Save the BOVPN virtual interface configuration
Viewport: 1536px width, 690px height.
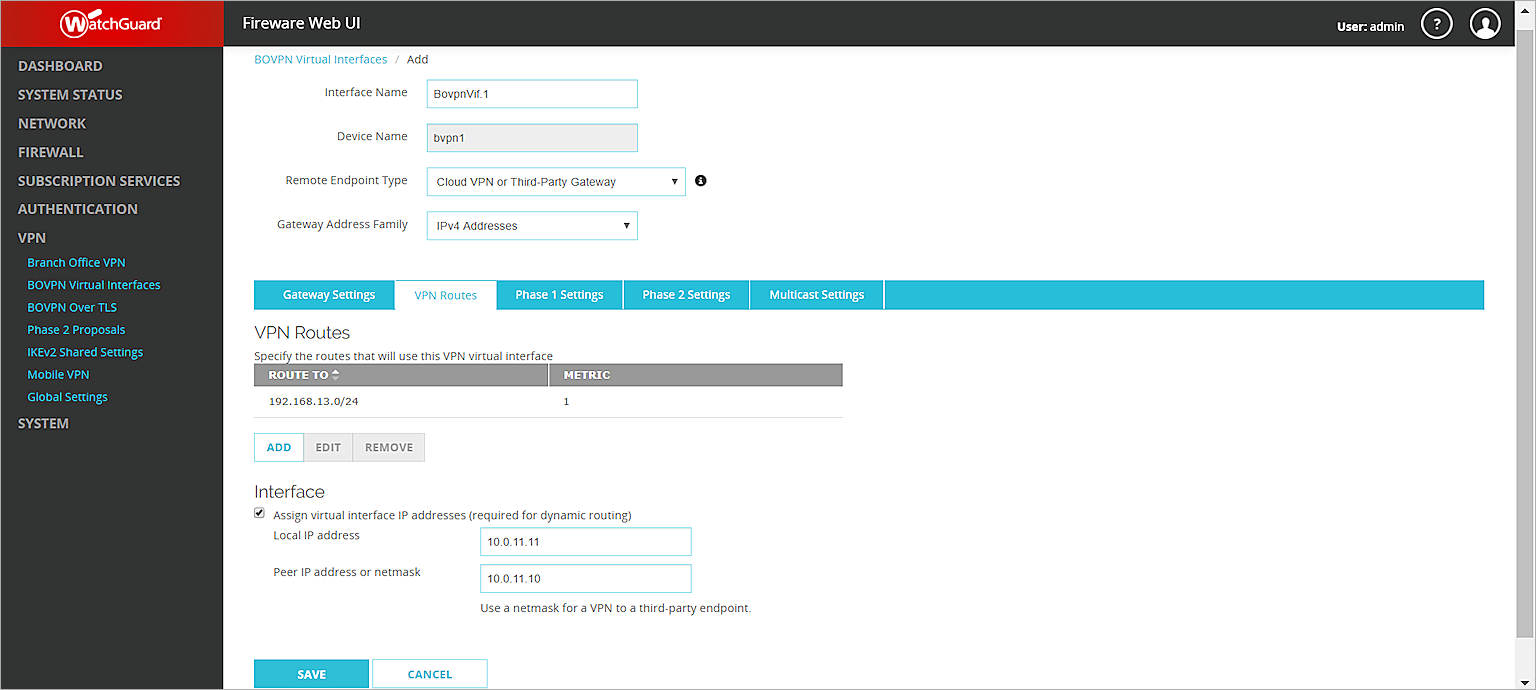coord(311,673)
